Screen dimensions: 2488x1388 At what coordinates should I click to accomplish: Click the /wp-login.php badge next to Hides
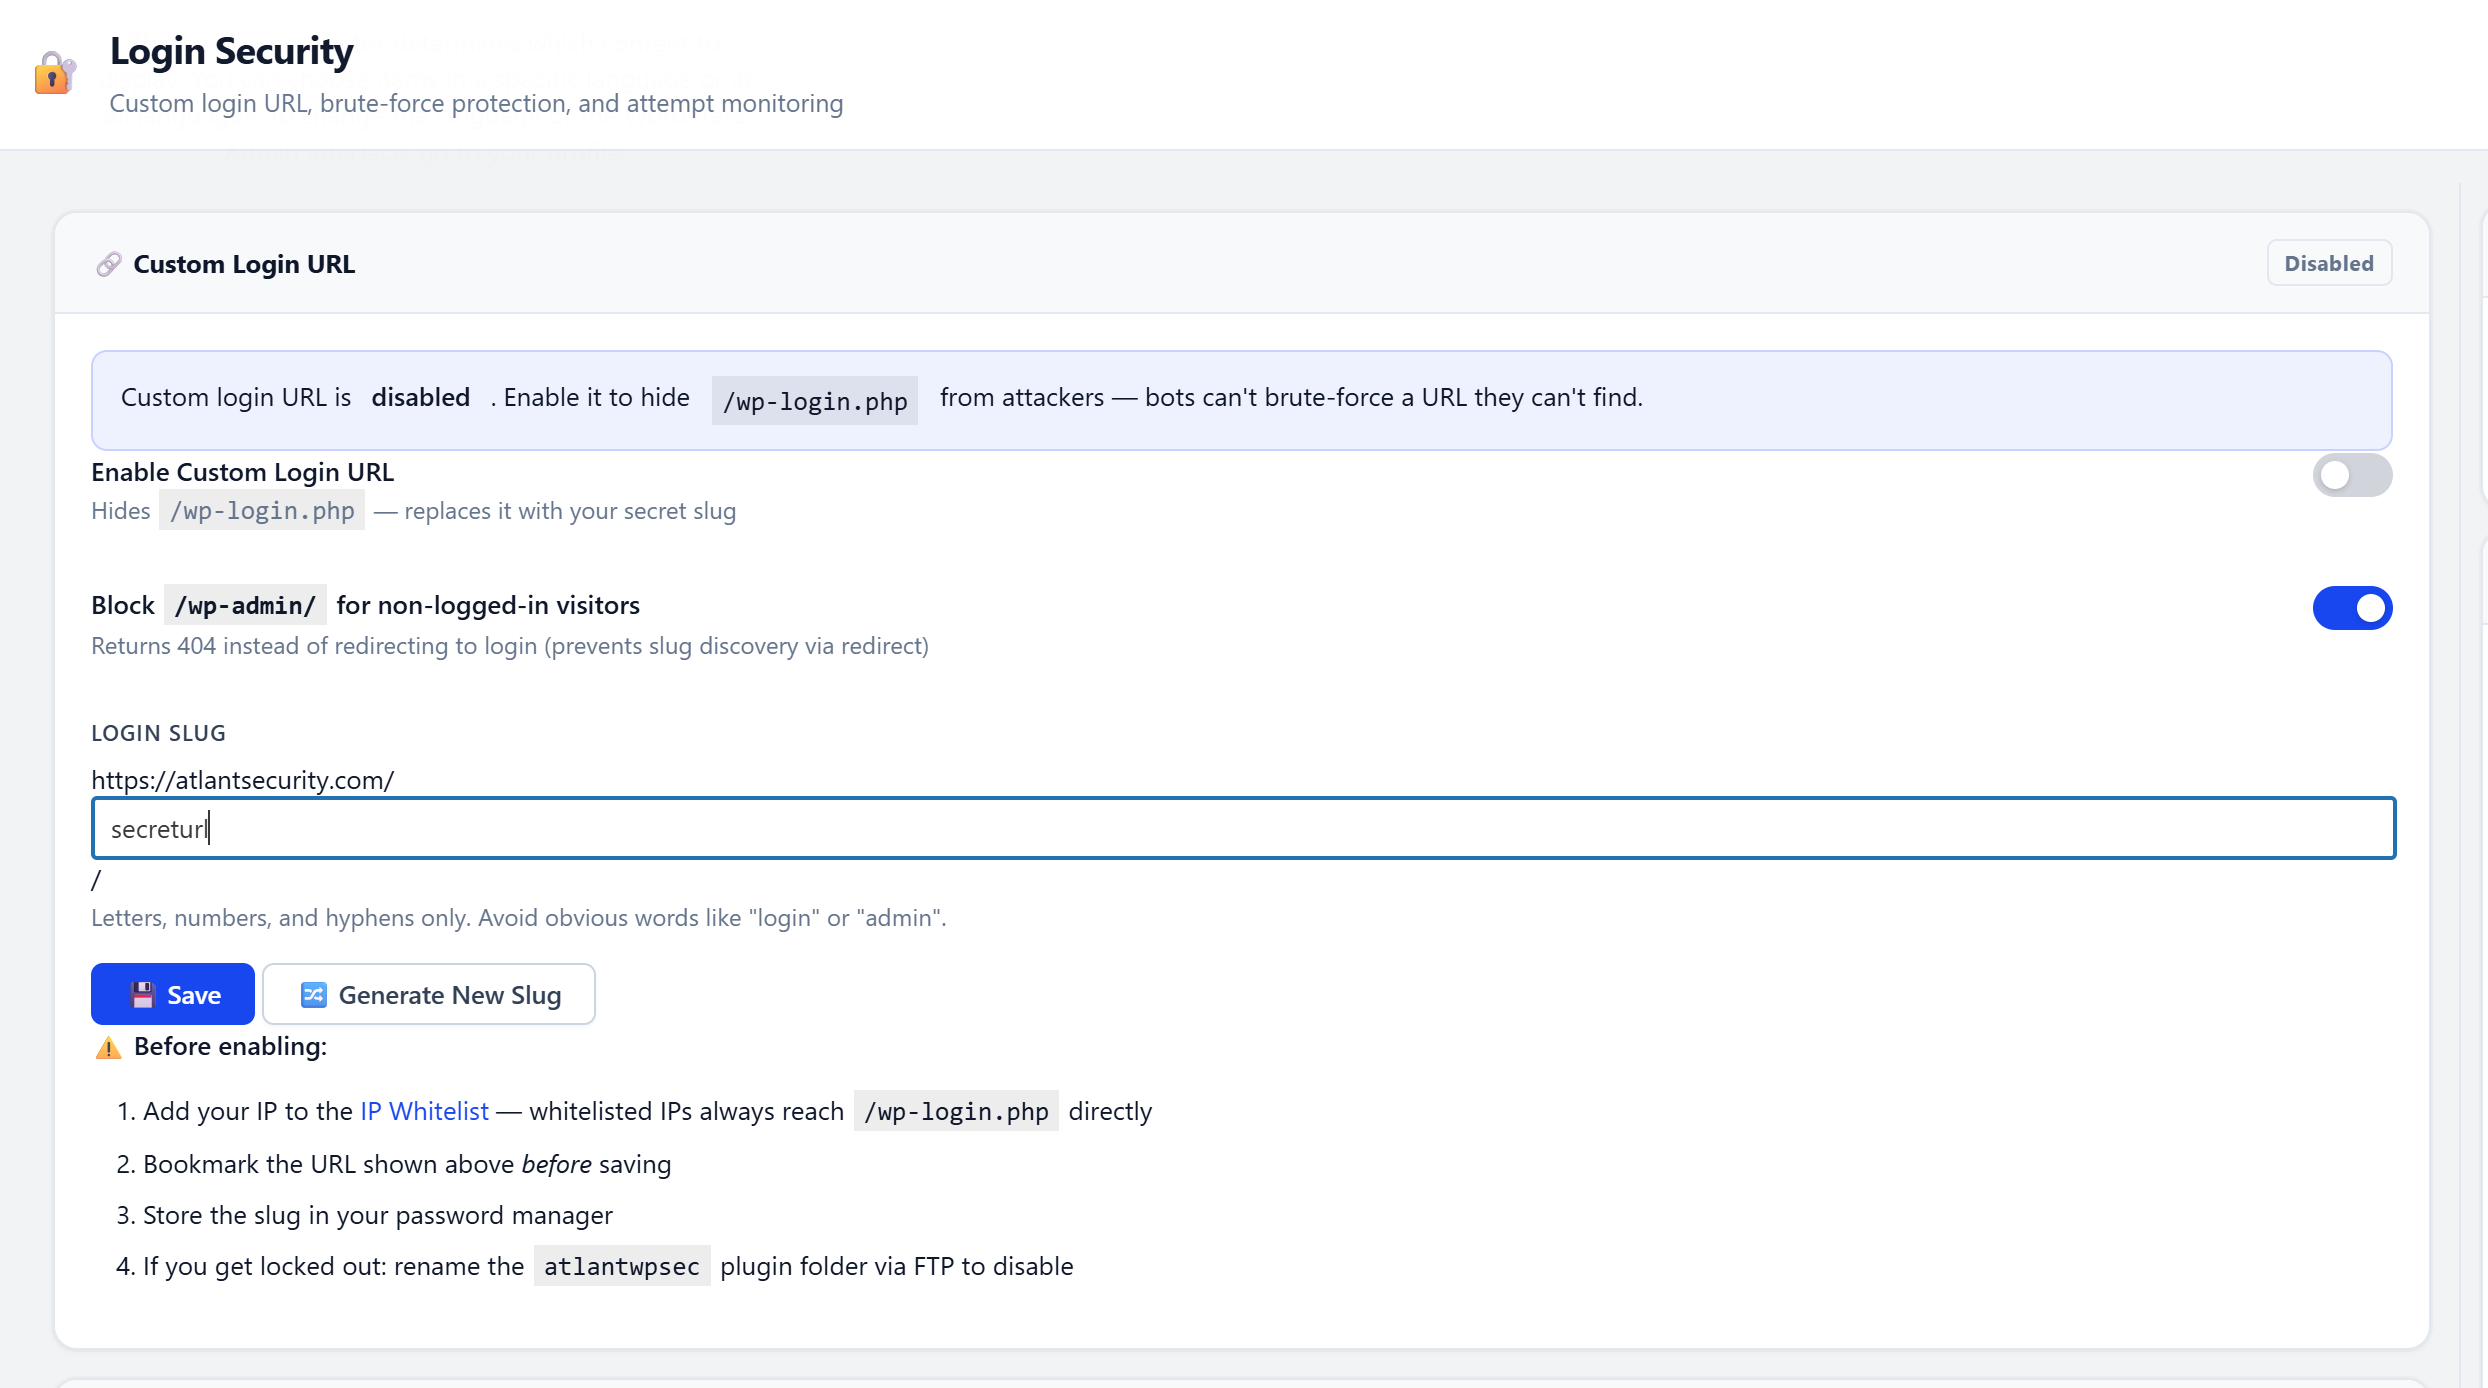point(261,510)
